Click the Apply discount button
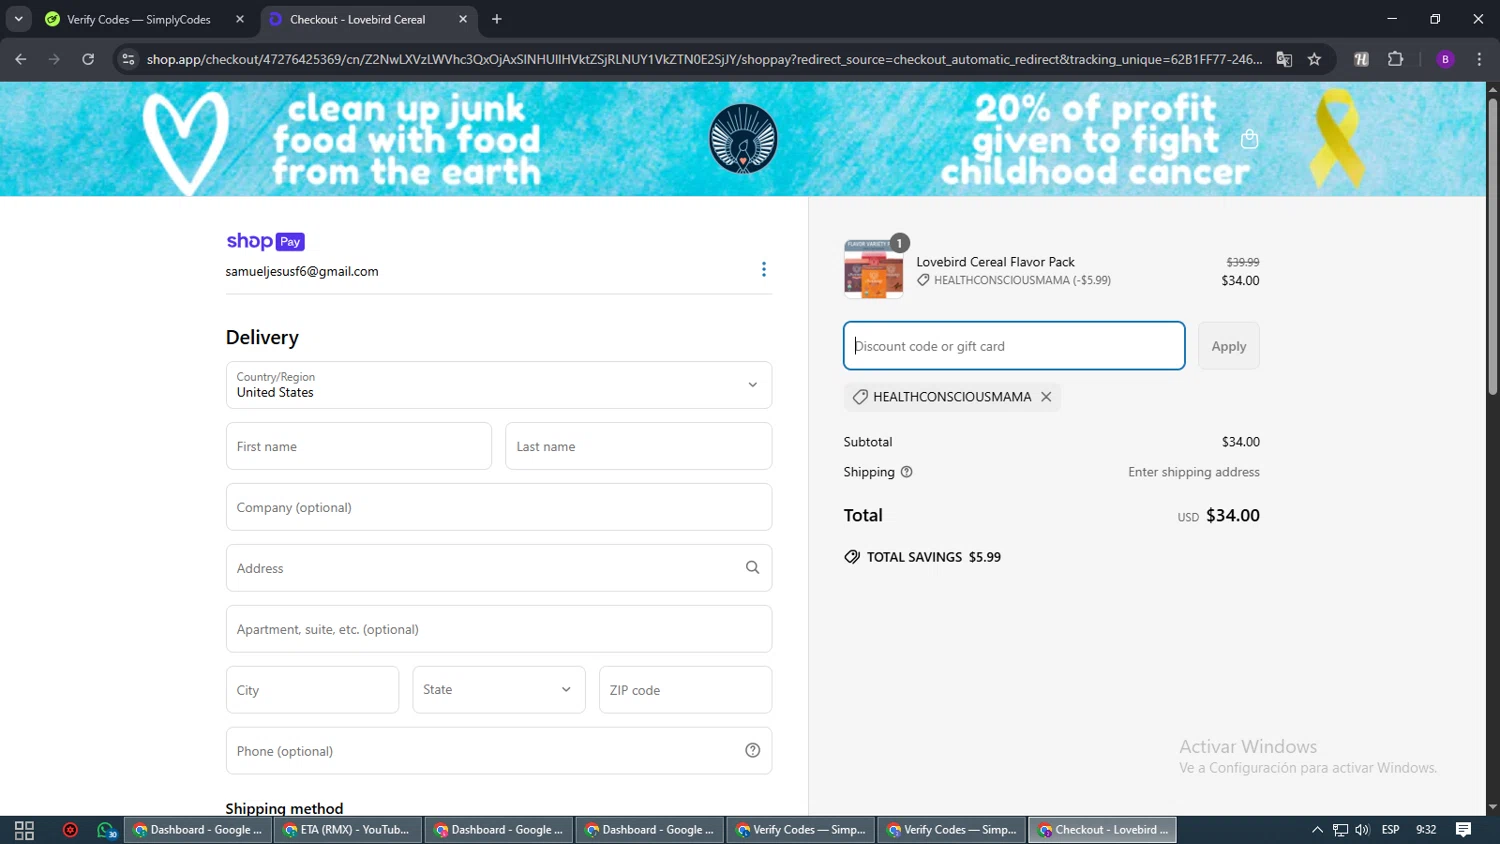The height and width of the screenshot is (844, 1500). (x=1229, y=346)
